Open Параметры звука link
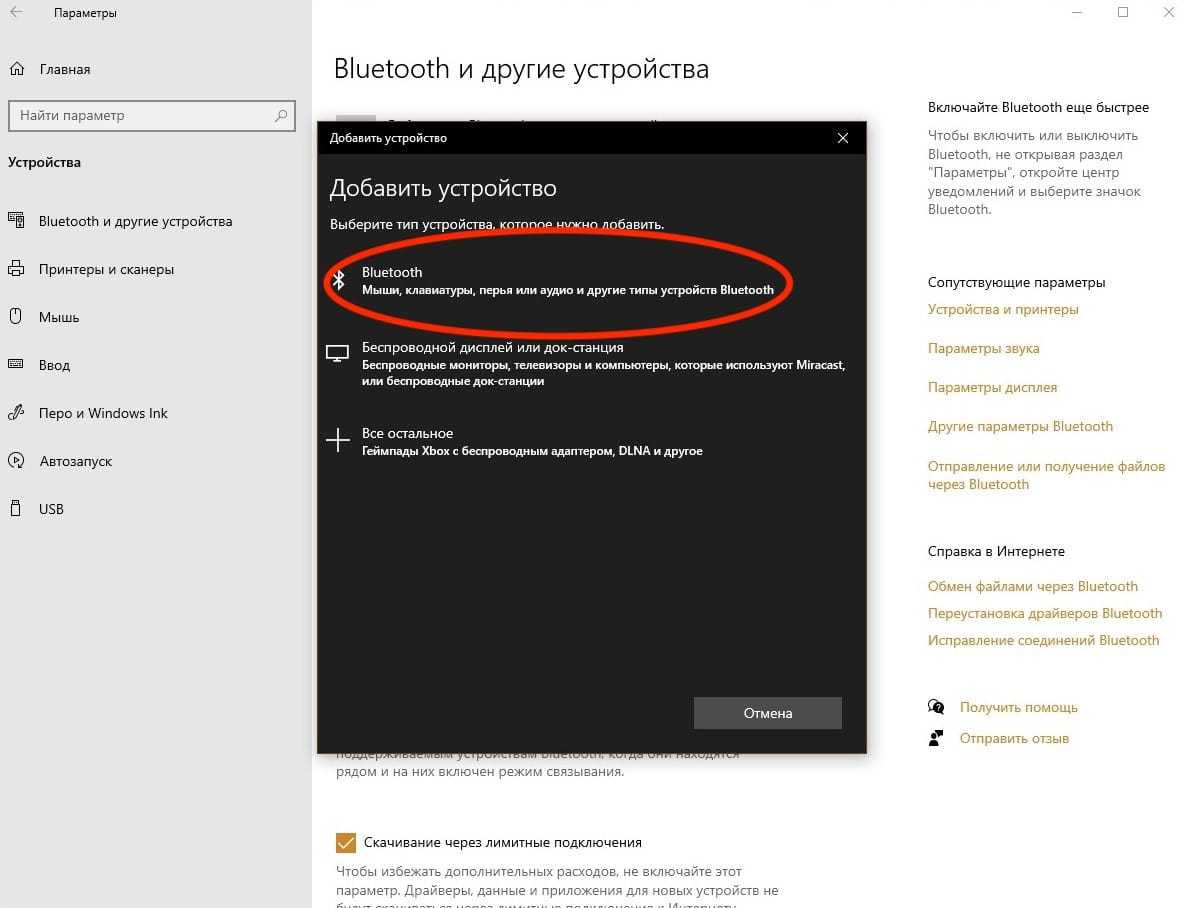This screenshot has height=908, width=1187. (x=983, y=349)
